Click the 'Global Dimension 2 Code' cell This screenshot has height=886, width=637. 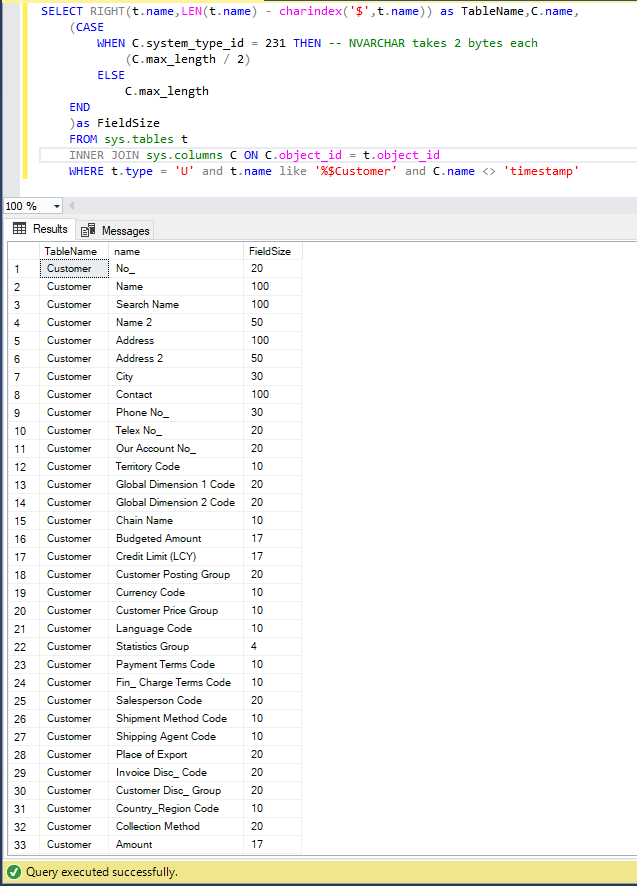(176, 502)
